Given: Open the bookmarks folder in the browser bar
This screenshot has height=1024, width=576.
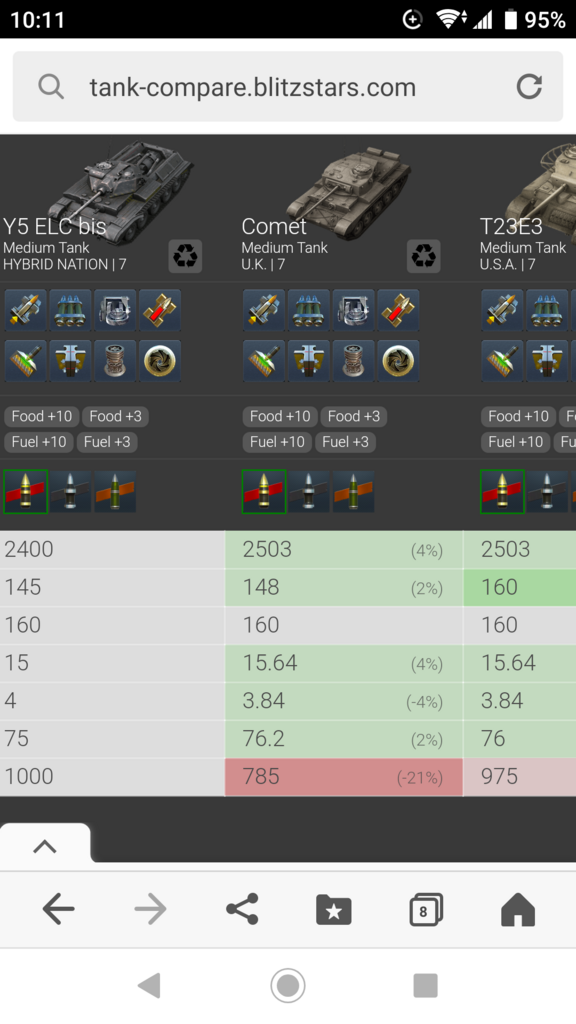Looking at the screenshot, I should (x=334, y=909).
